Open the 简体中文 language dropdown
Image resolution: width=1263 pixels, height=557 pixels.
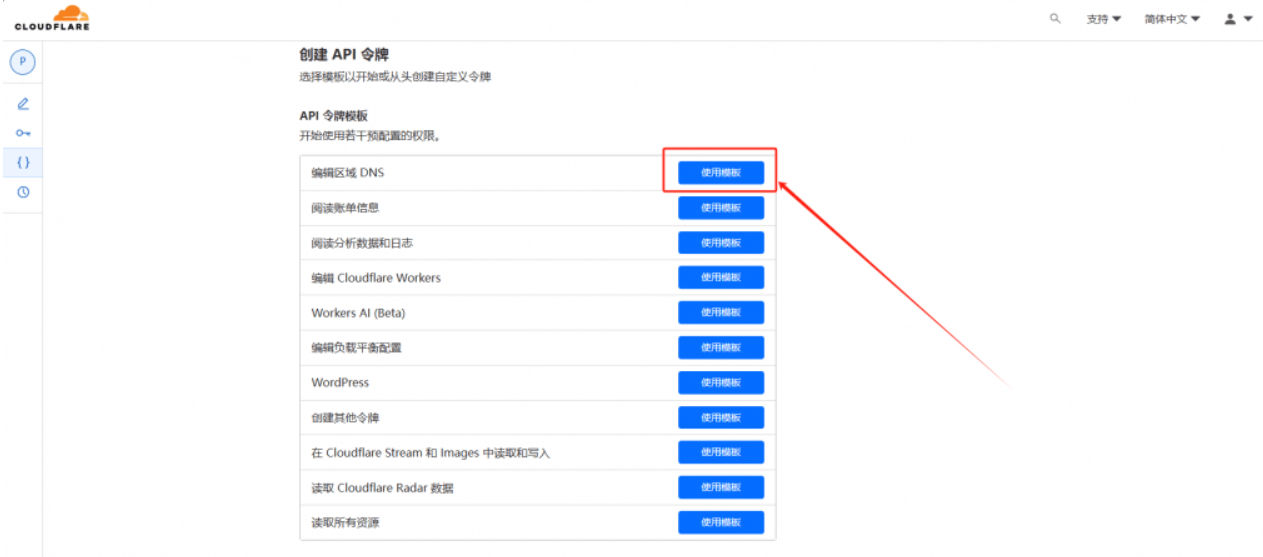[x=1173, y=19]
